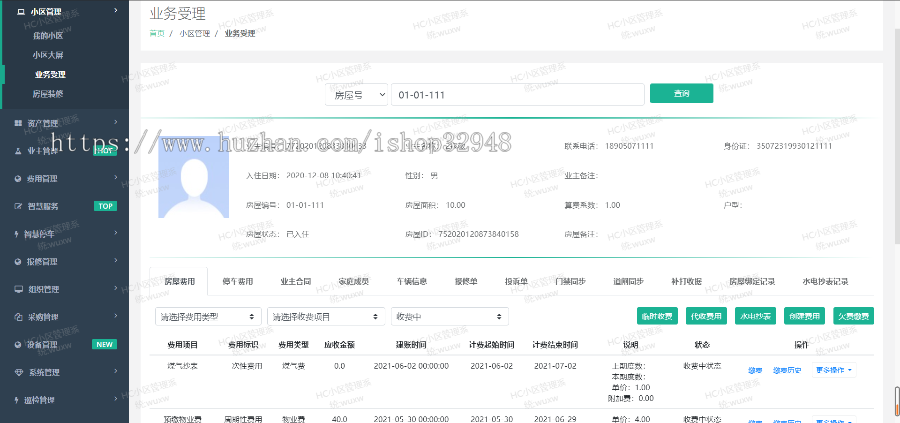The image size is (900, 423).
Task: Open the 房屋号 search type dropdown
Action: tap(357, 94)
